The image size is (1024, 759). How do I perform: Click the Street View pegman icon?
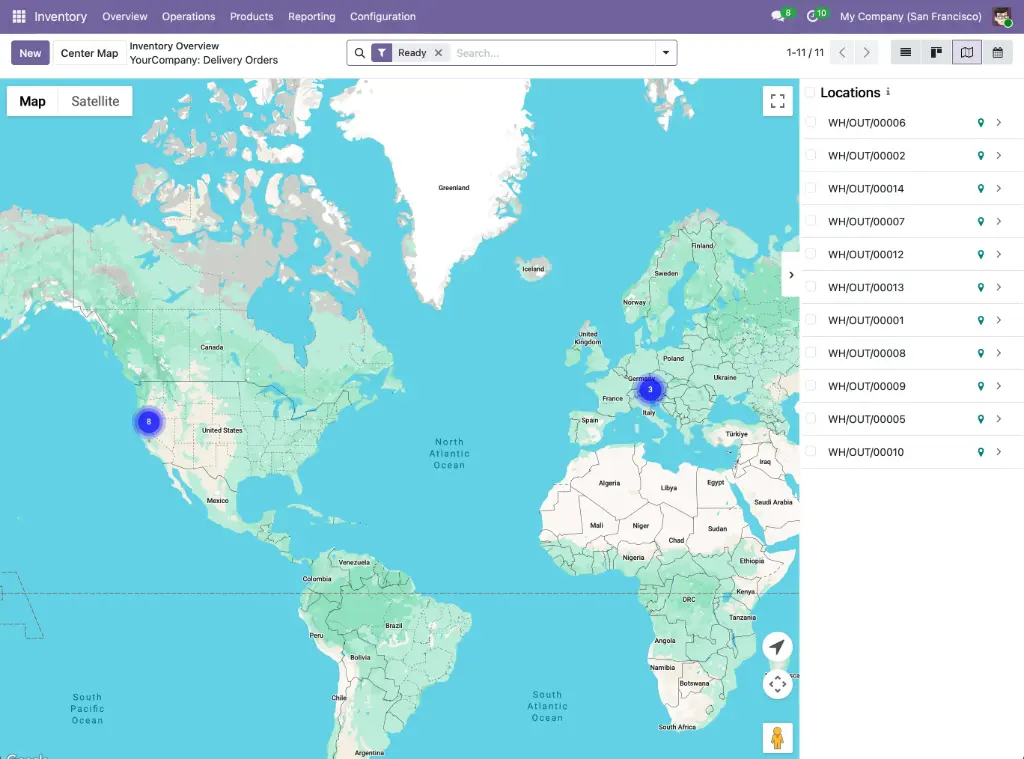tap(777, 738)
